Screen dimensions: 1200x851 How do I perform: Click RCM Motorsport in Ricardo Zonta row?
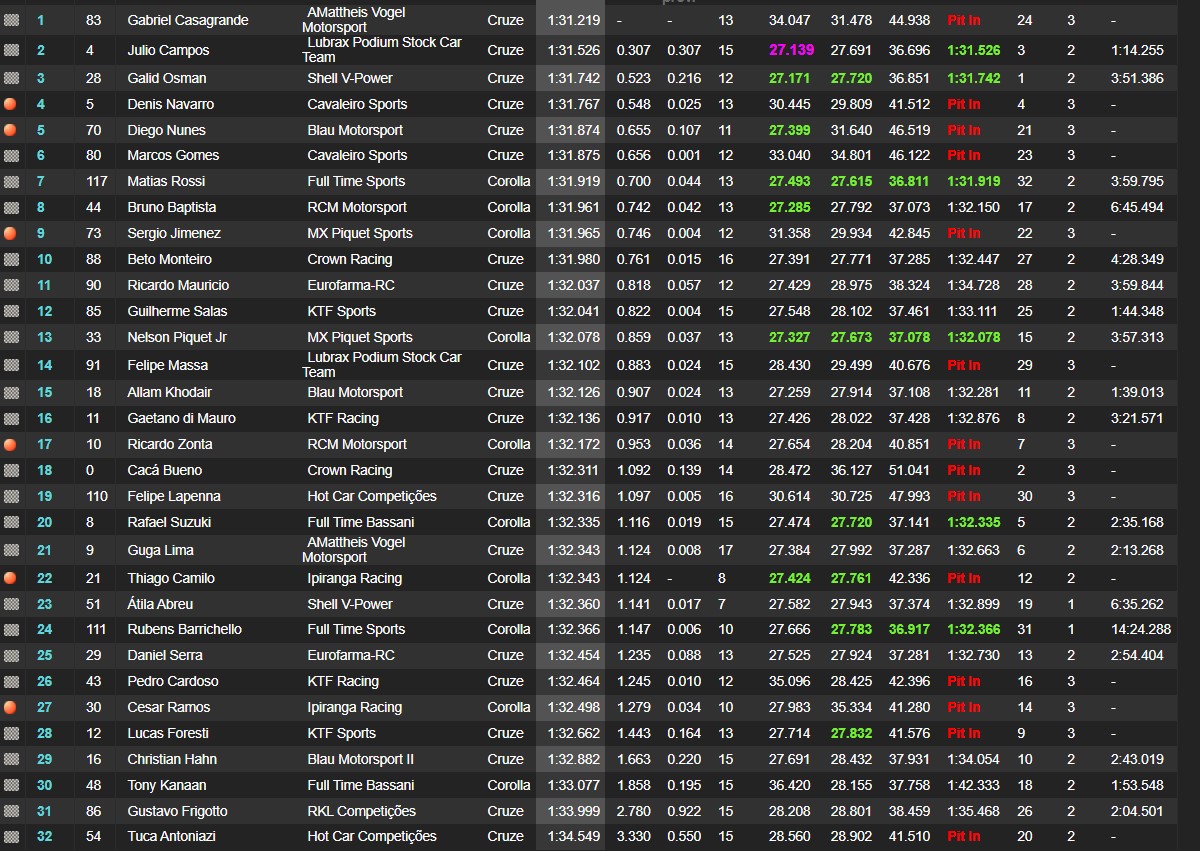pyautogui.click(x=357, y=444)
